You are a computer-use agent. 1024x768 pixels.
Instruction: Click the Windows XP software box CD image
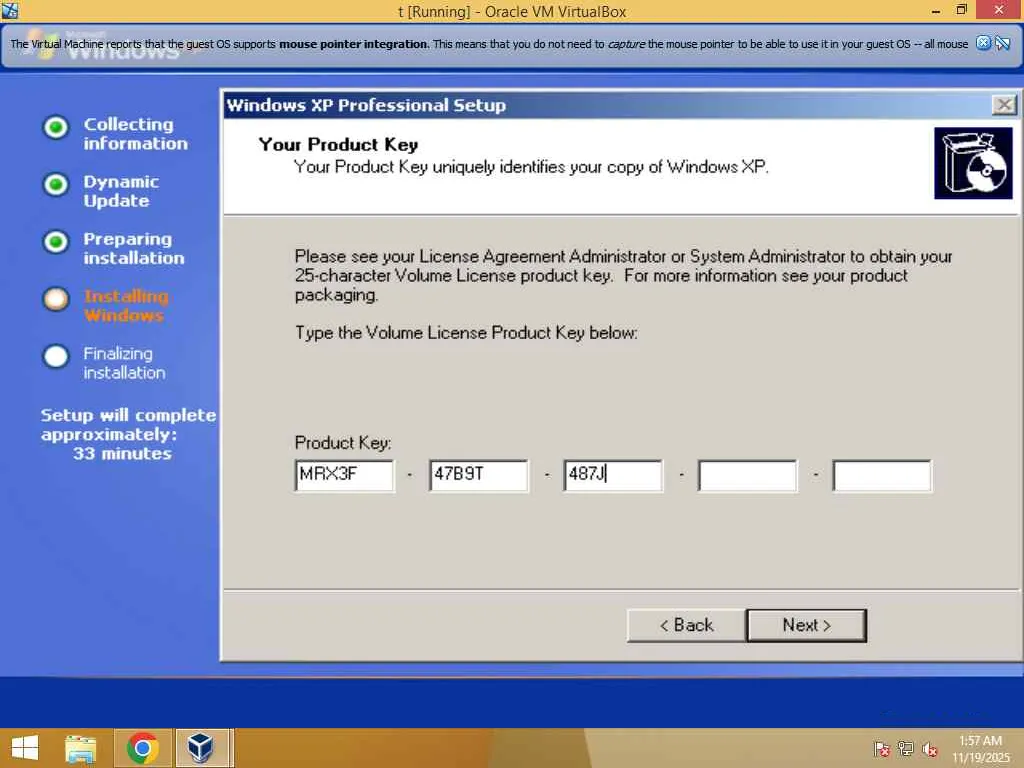[x=973, y=163]
